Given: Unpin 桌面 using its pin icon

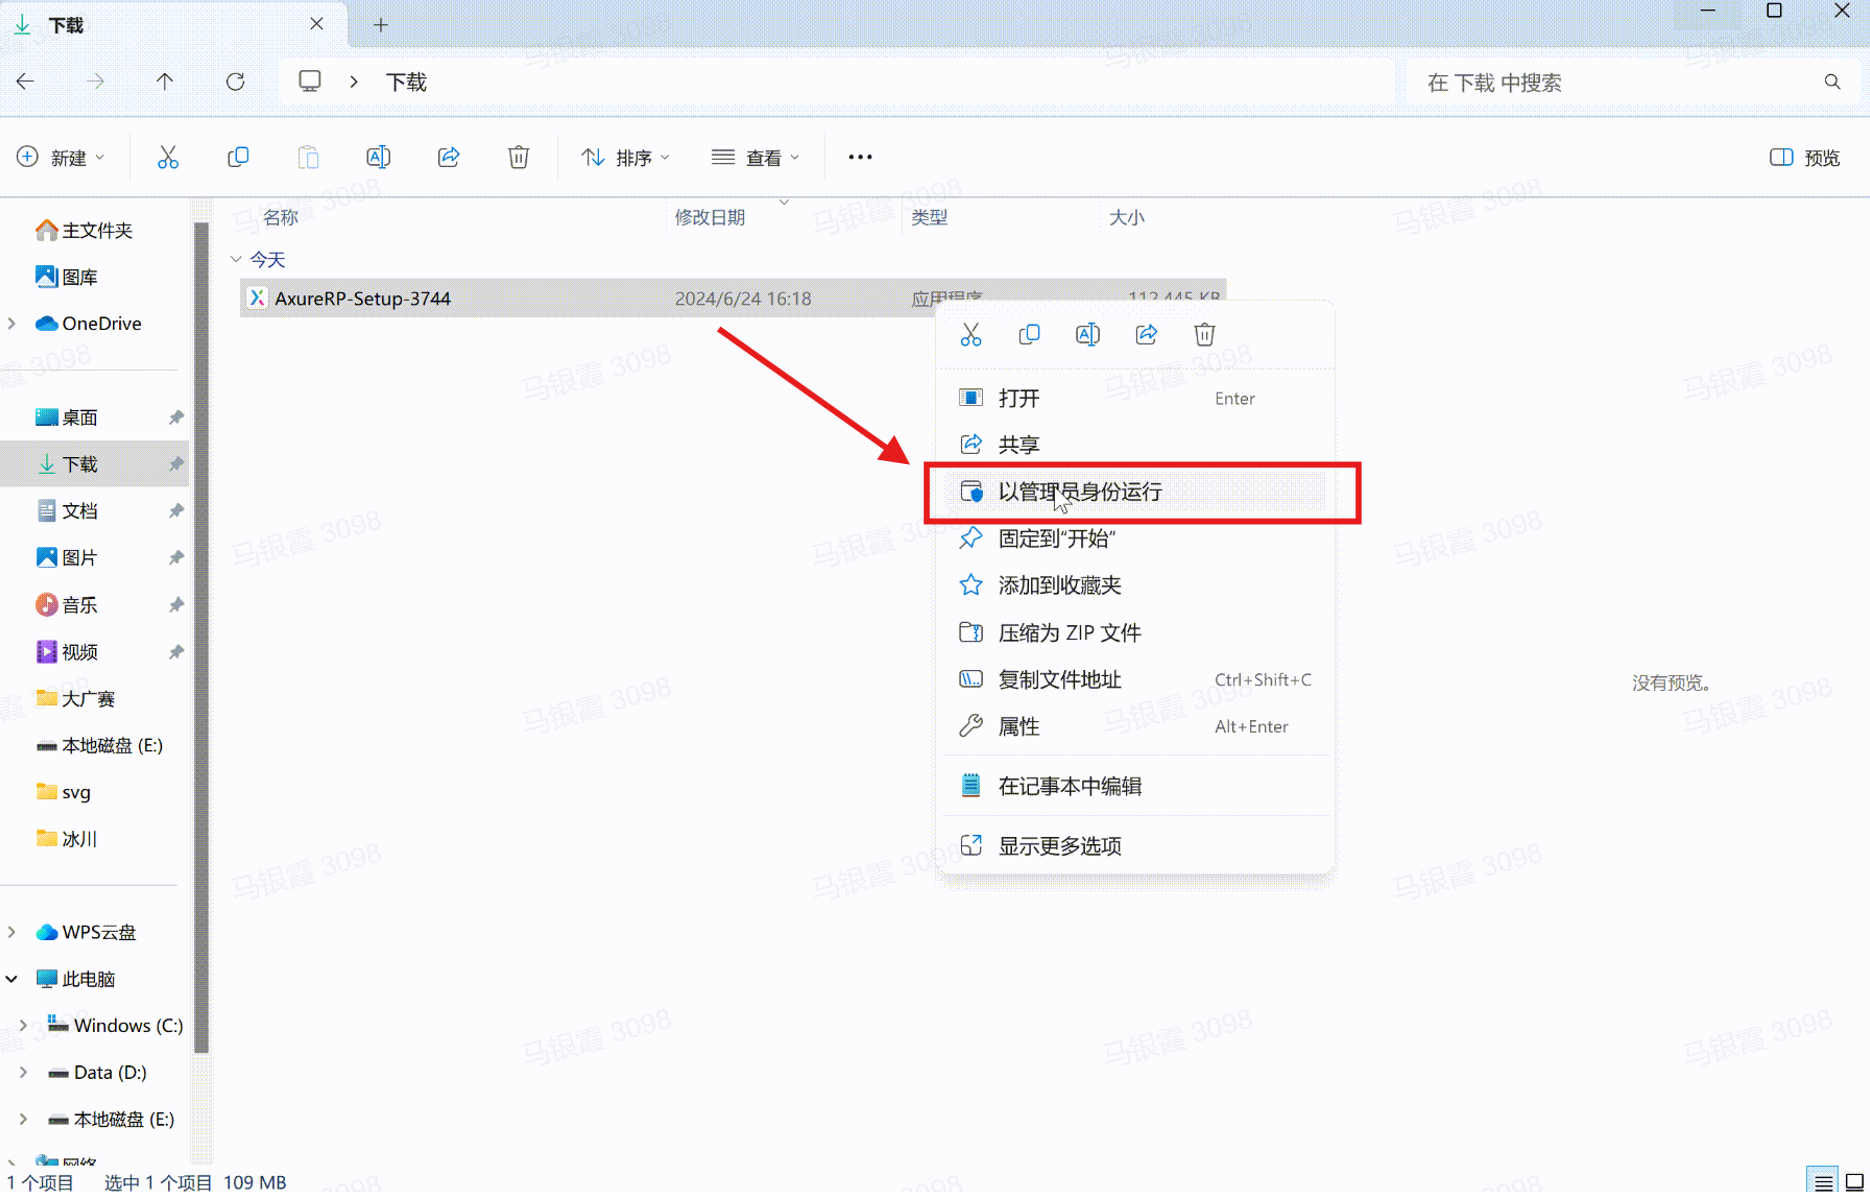Looking at the screenshot, I should (x=176, y=417).
